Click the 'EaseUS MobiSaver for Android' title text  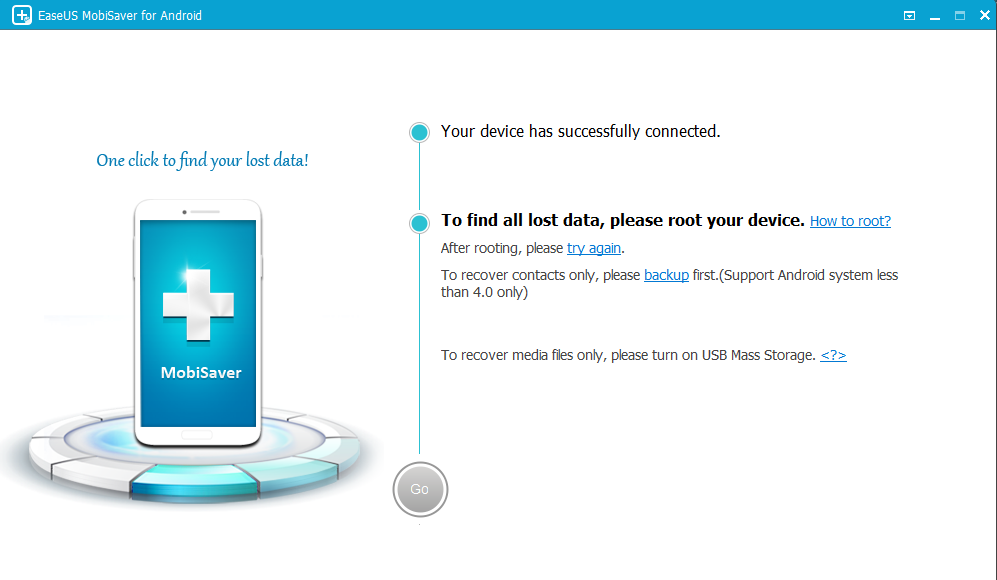click(120, 15)
